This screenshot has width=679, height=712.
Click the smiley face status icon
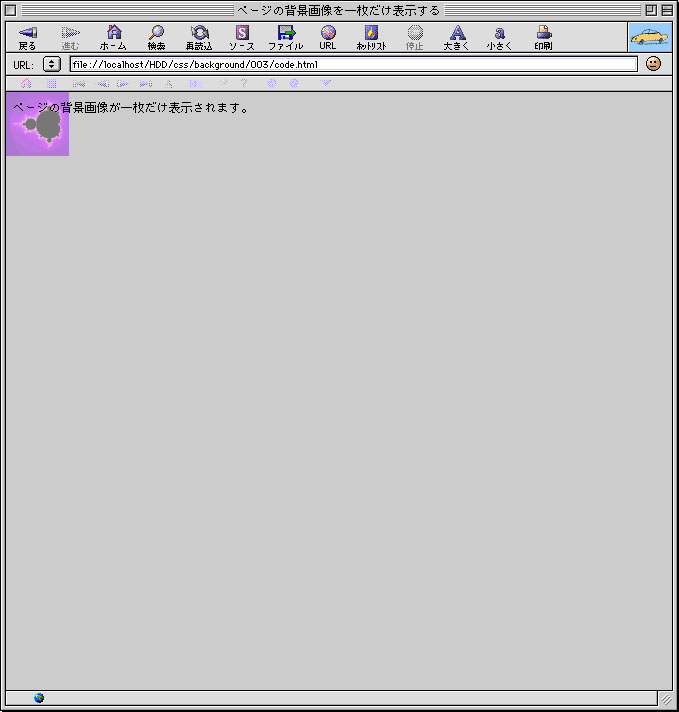pos(653,64)
